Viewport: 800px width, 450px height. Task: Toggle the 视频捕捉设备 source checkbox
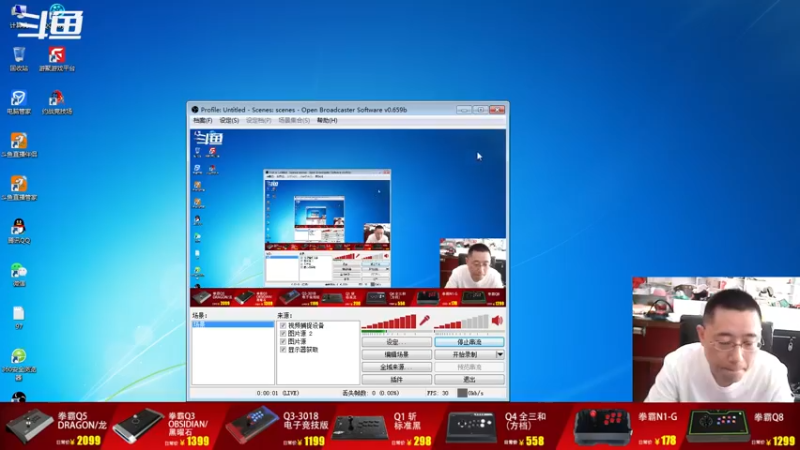(283, 326)
